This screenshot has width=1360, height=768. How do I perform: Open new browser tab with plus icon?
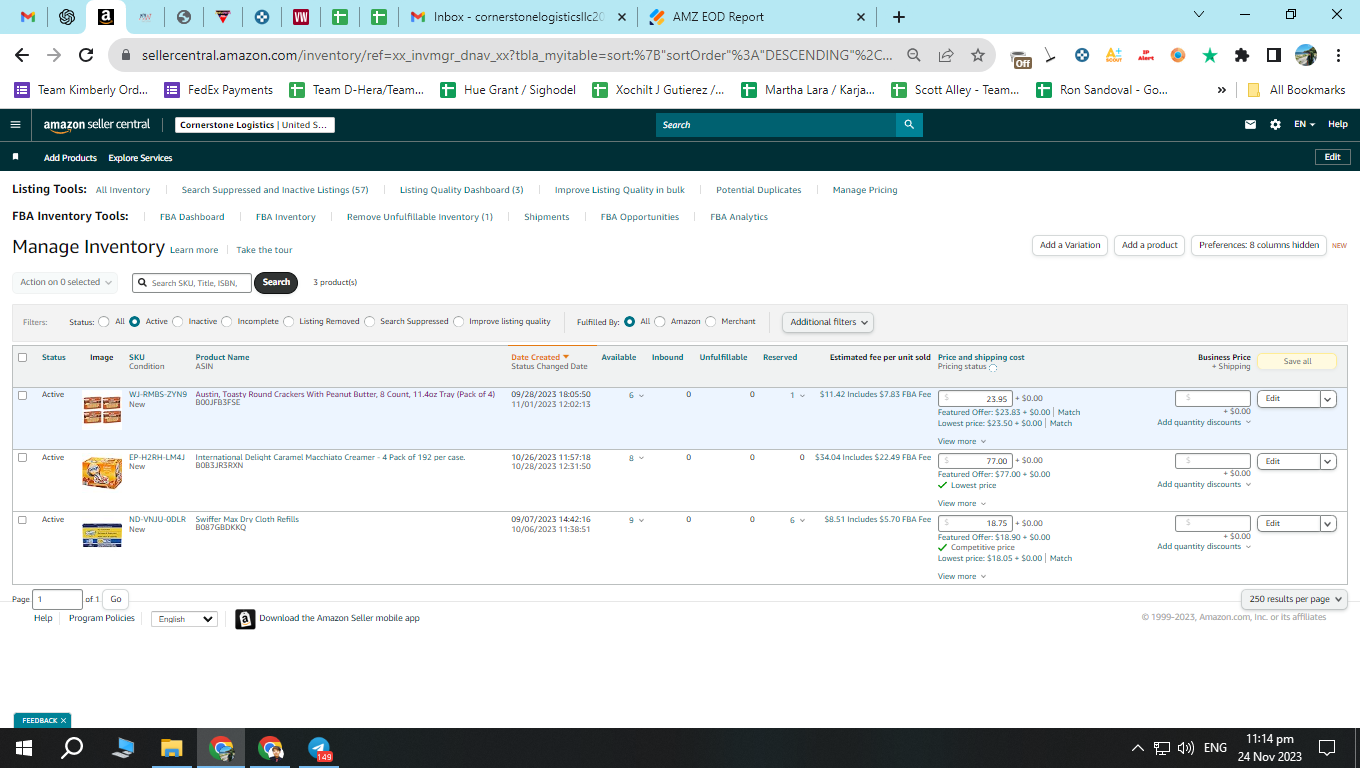(899, 17)
